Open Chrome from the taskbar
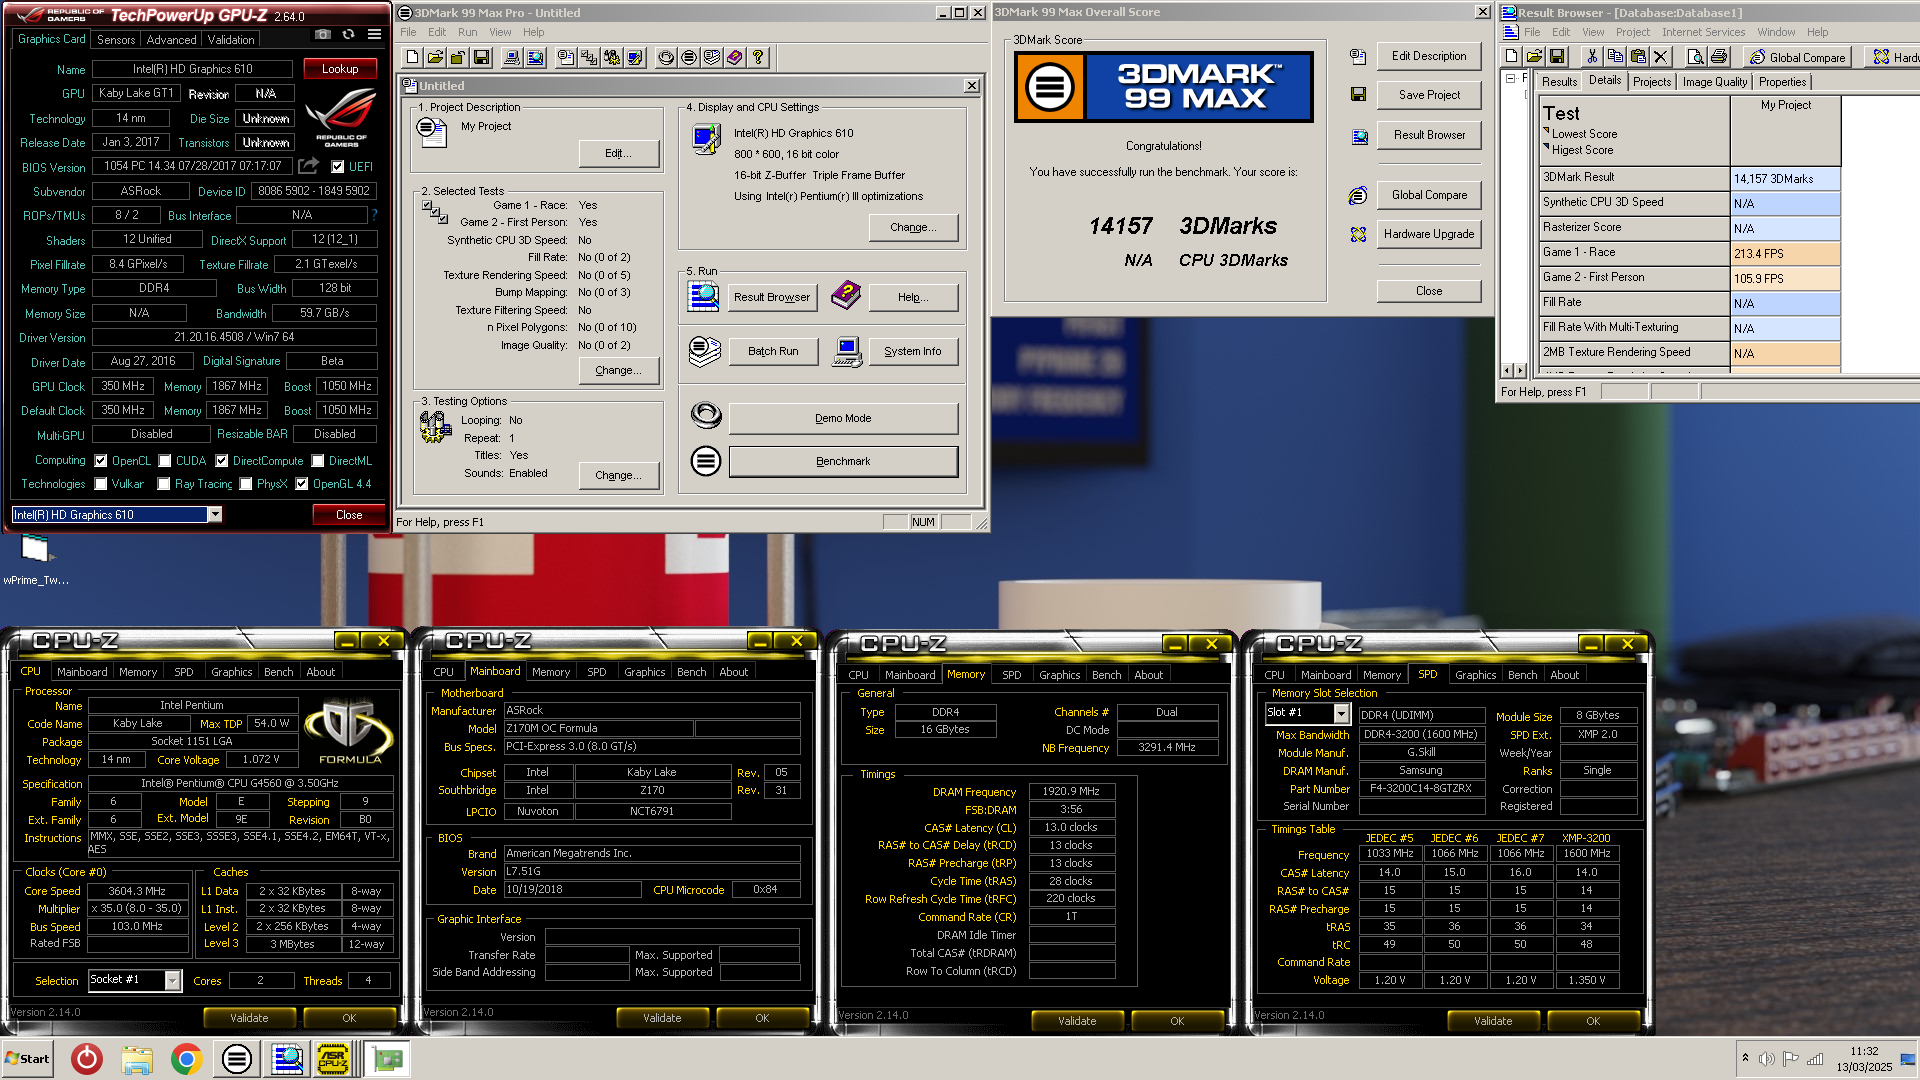 tap(186, 1059)
